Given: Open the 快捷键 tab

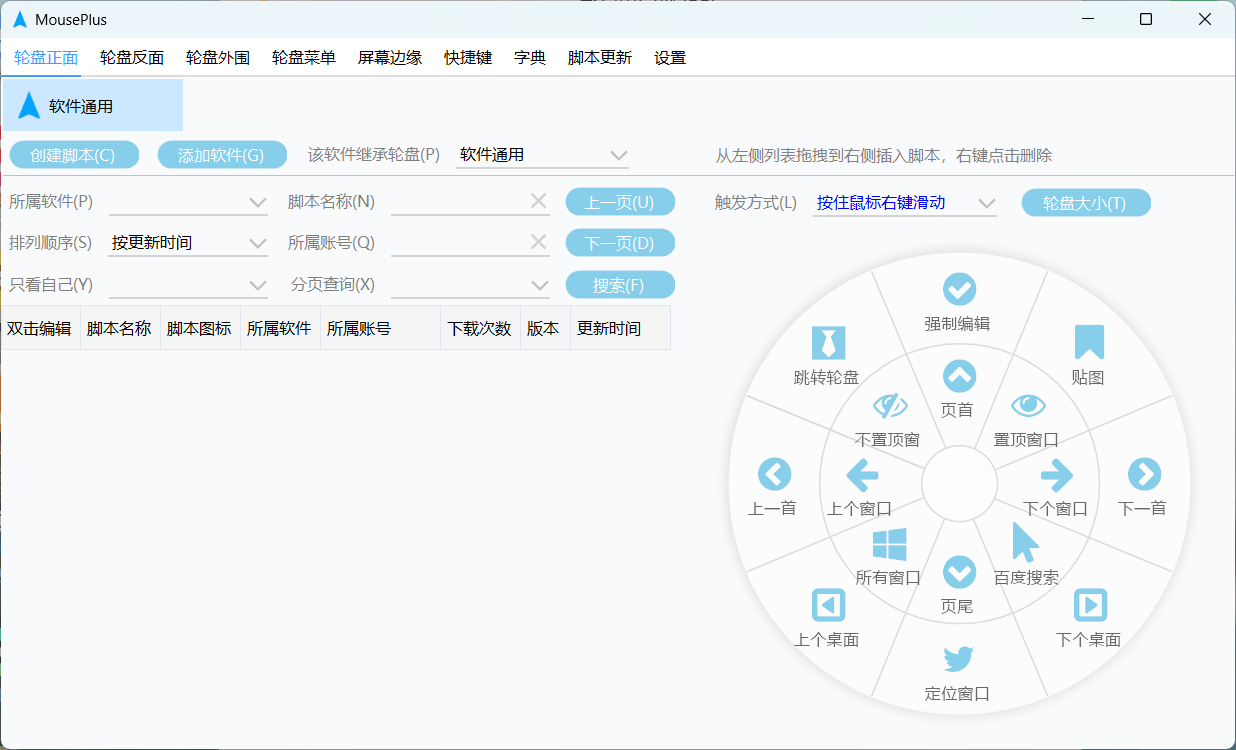Looking at the screenshot, I should [x=468, y=58].
